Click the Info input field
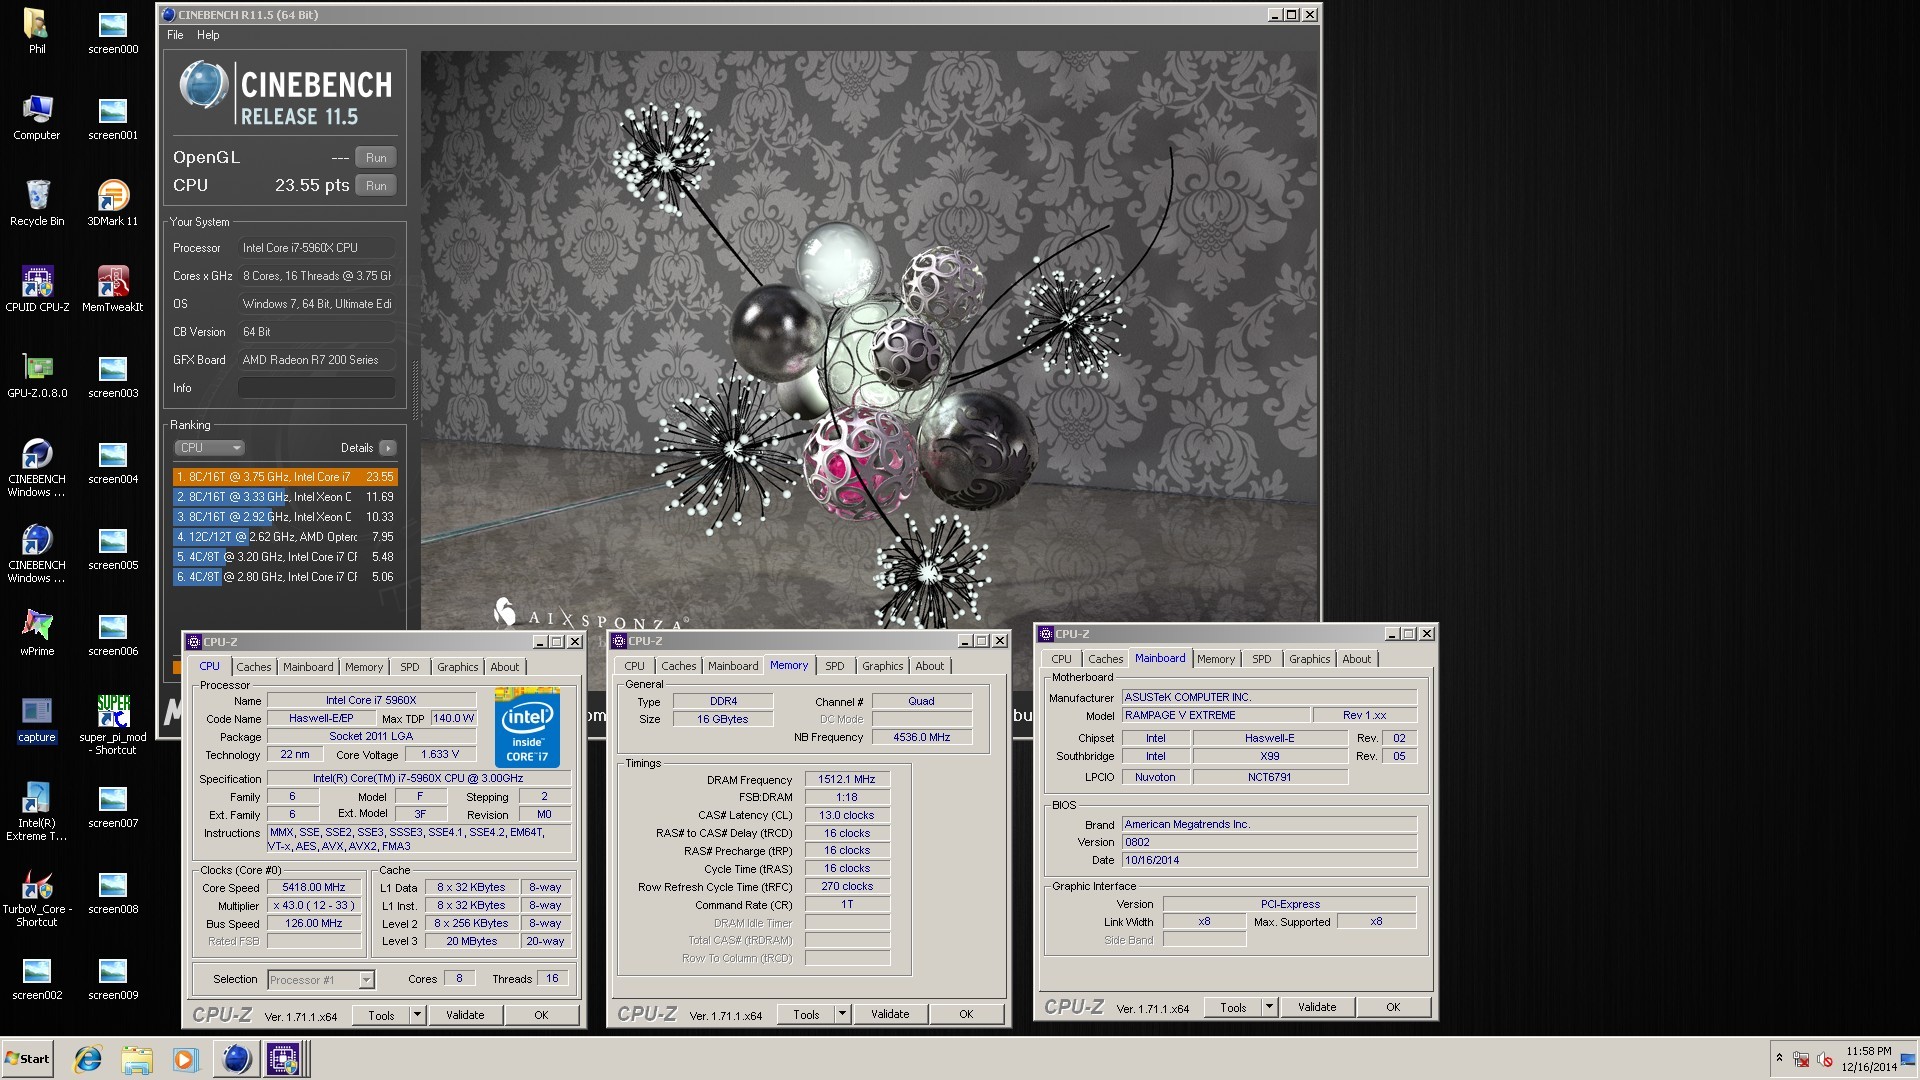Image resolution: width=1920 pixels, height=1080 pixels. (316, 388)
